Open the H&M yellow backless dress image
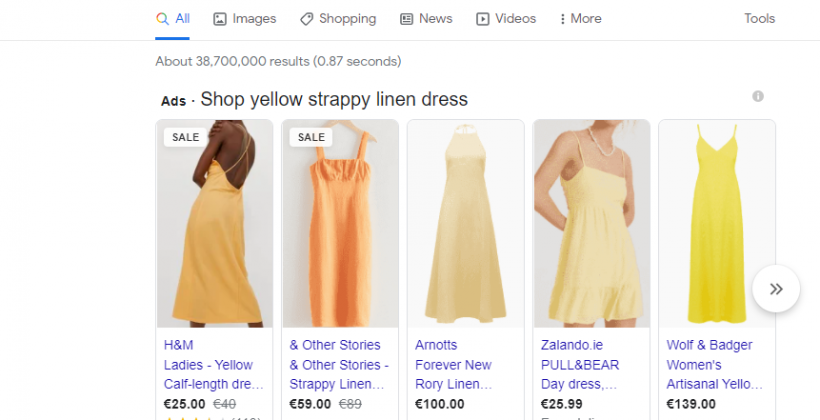 pos(214,224)
